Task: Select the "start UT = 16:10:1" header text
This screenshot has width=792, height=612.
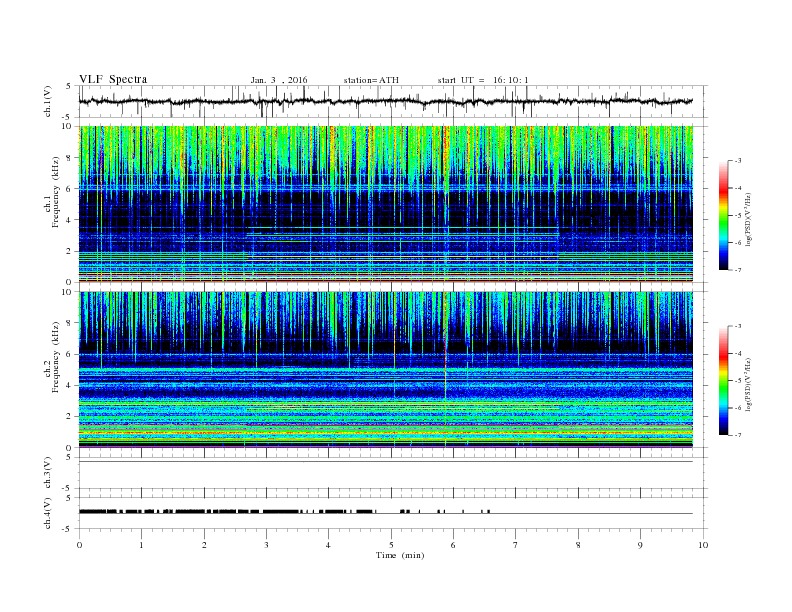Action: tap(483, 80)
